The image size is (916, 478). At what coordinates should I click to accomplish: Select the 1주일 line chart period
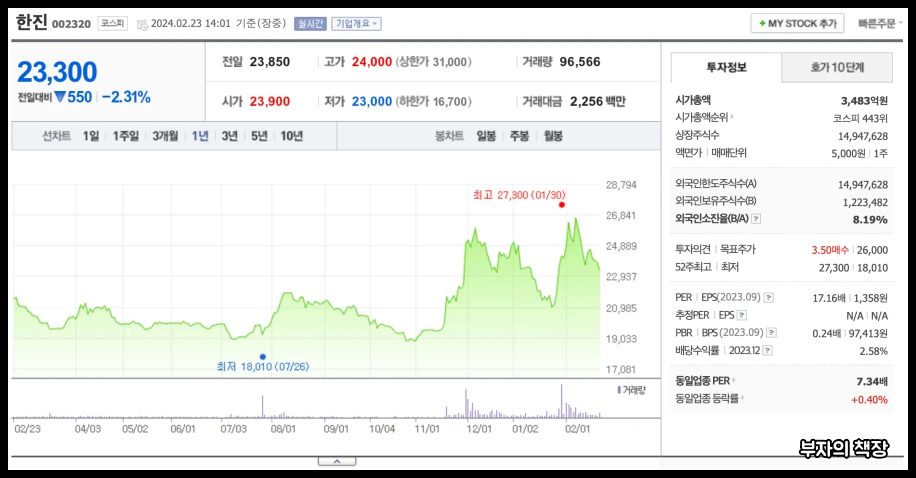coord(126,136)
